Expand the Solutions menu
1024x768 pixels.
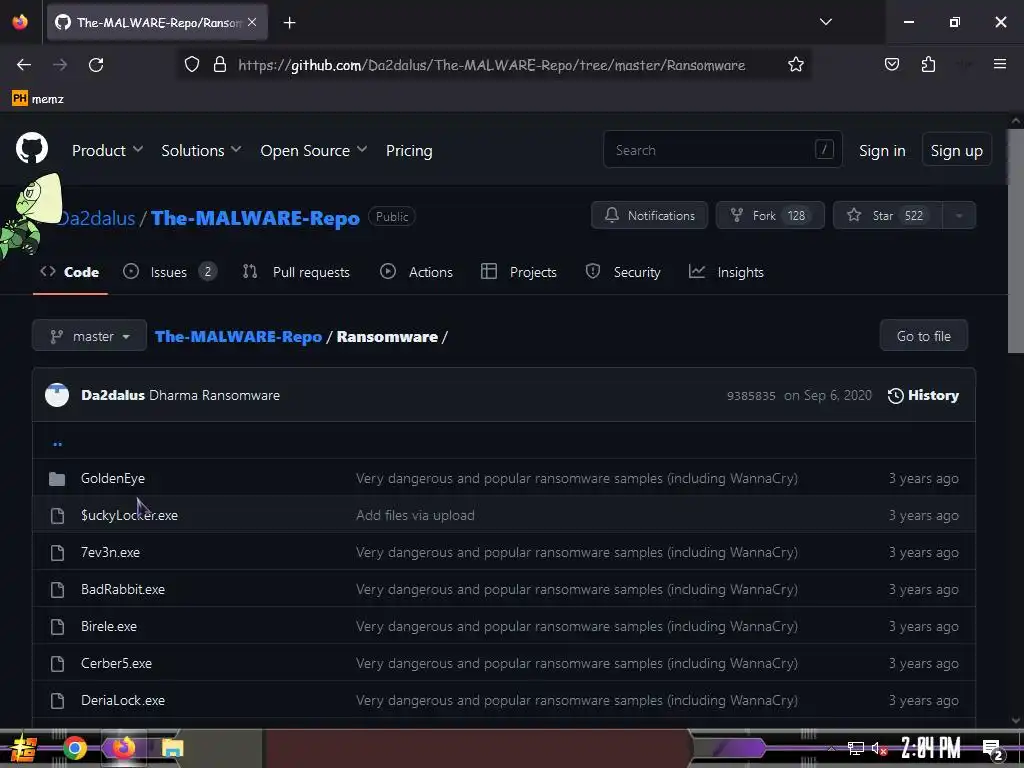(201, 150)
